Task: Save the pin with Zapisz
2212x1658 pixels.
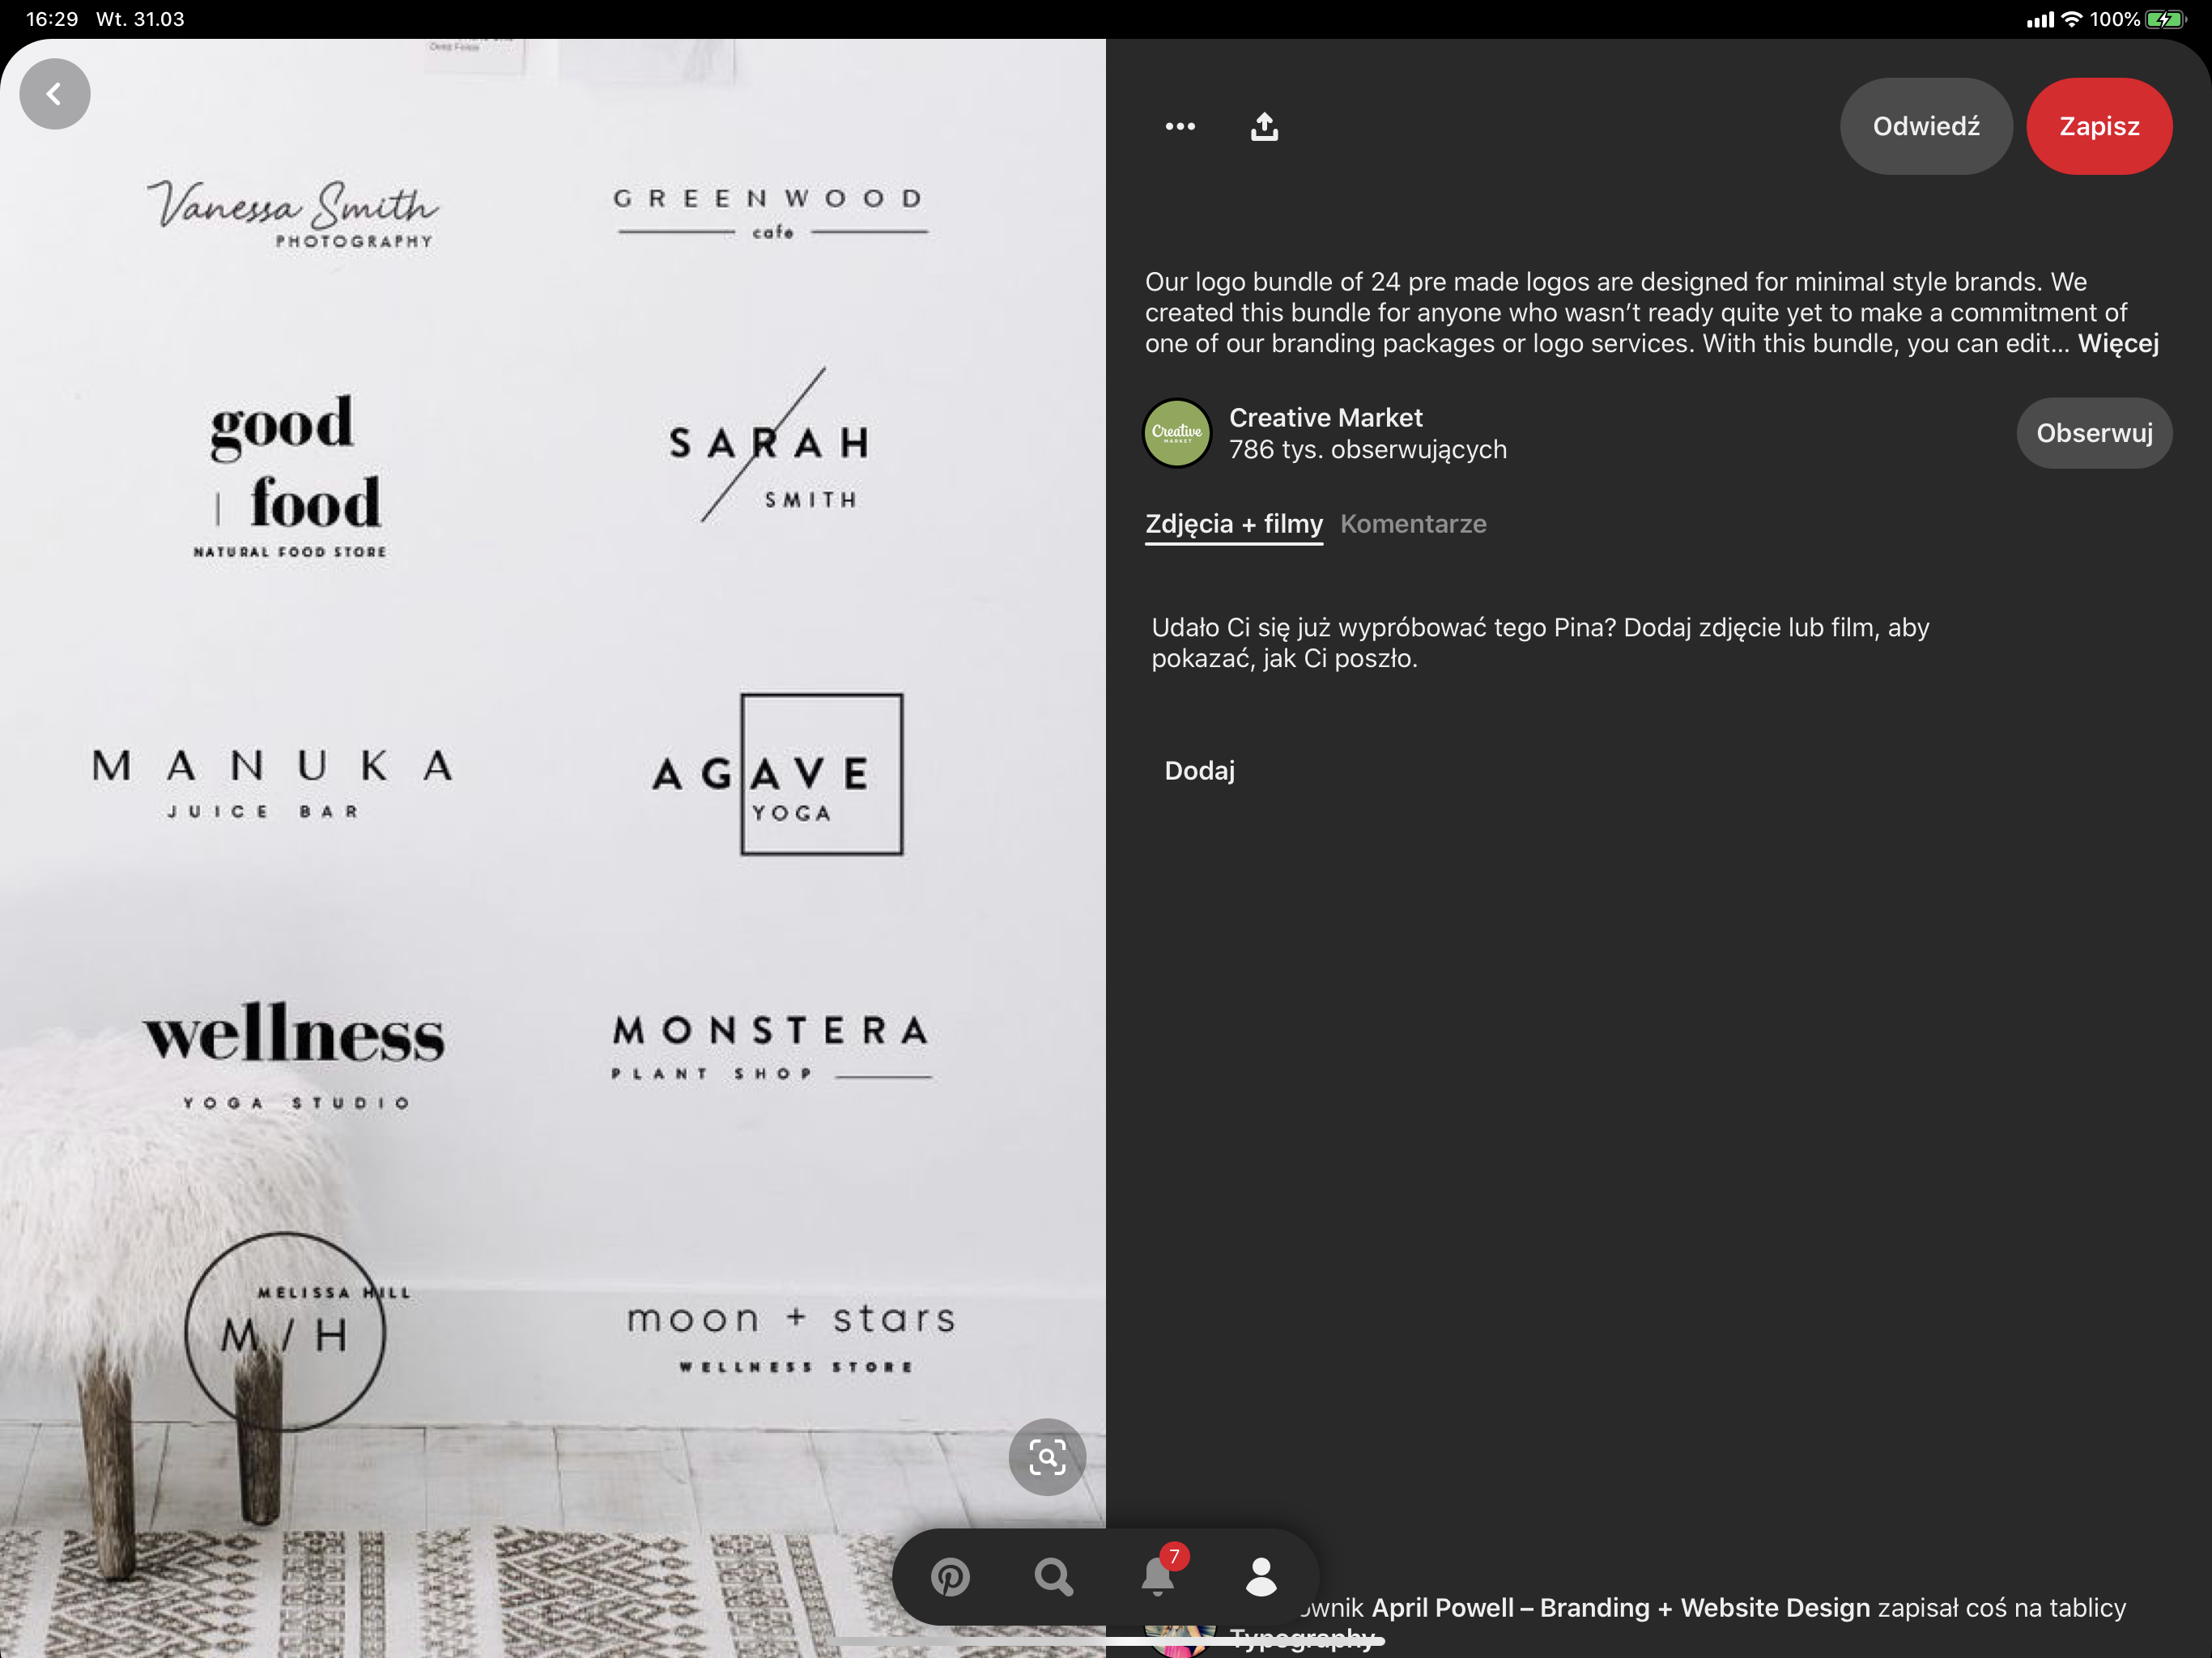Action: (2099, 126)
